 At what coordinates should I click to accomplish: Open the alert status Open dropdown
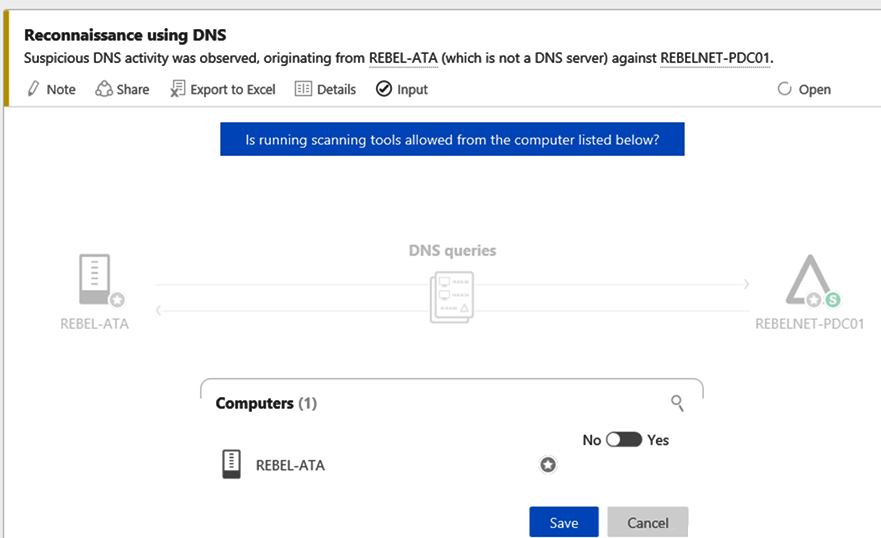[805, 89]
